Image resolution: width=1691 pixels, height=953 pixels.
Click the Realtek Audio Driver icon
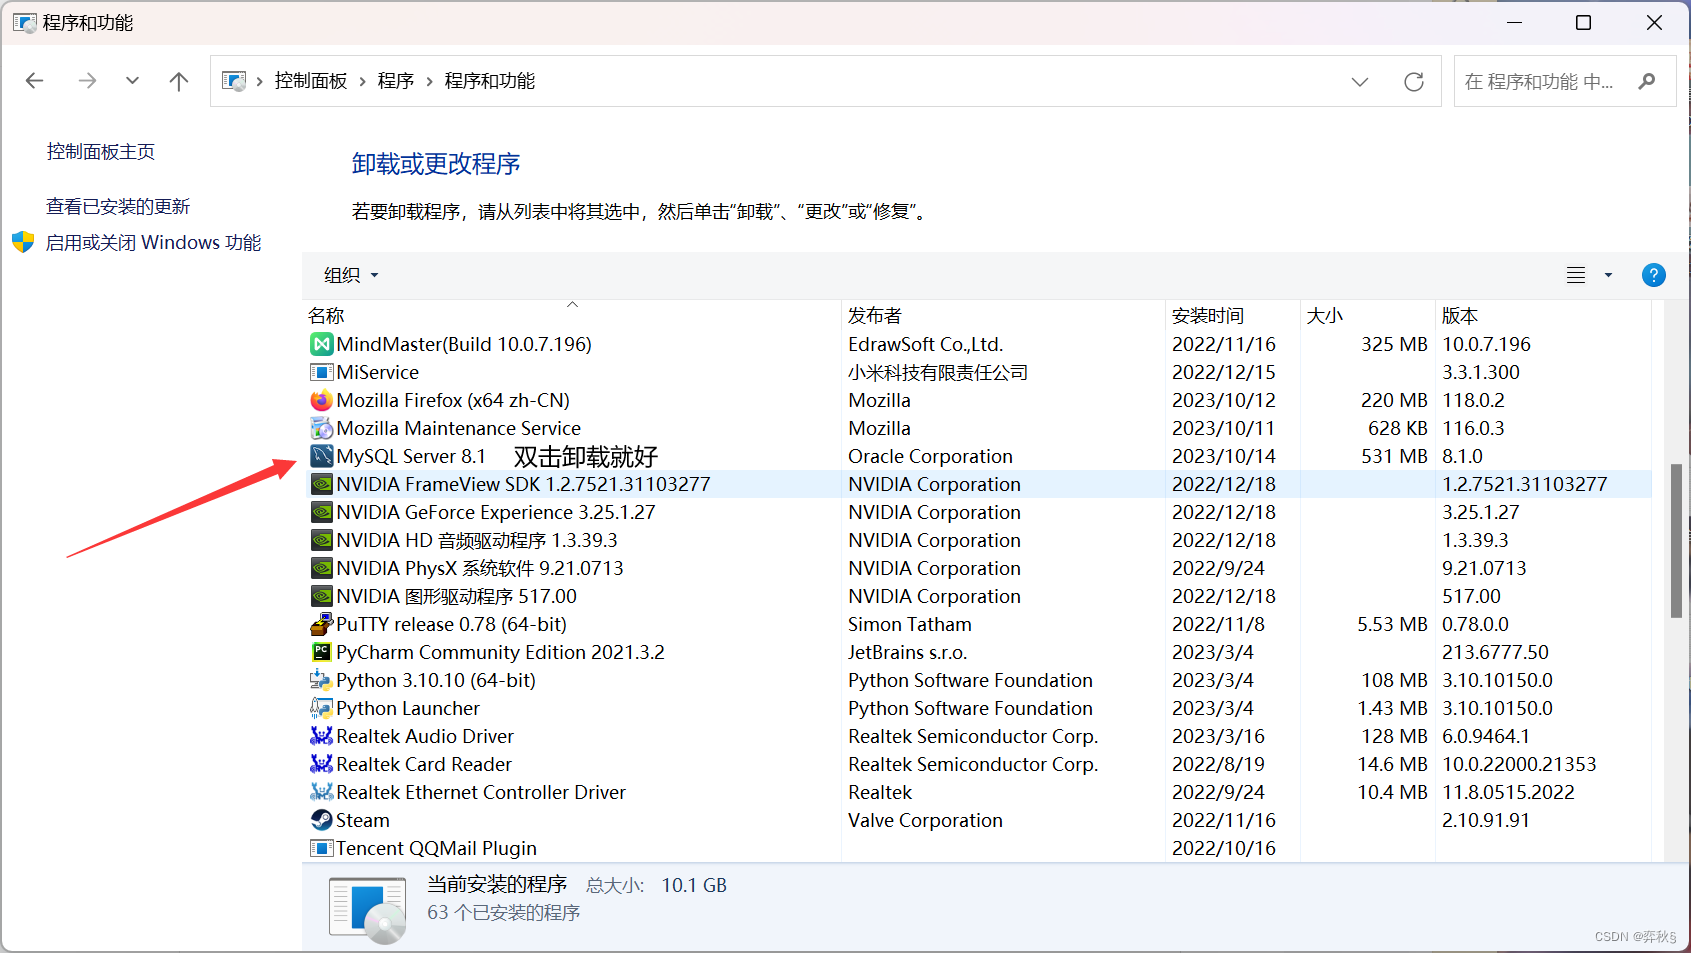321,737
